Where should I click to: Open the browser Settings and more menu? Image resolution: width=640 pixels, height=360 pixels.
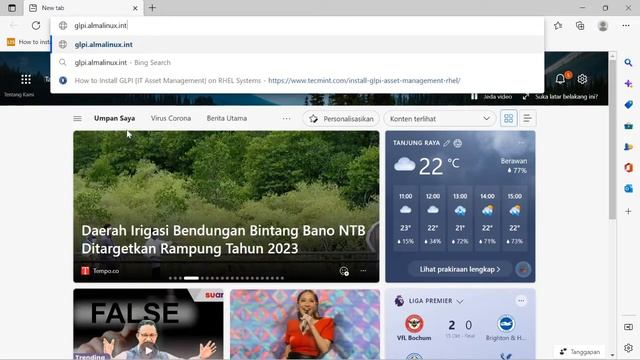click(x=626, y=25)
